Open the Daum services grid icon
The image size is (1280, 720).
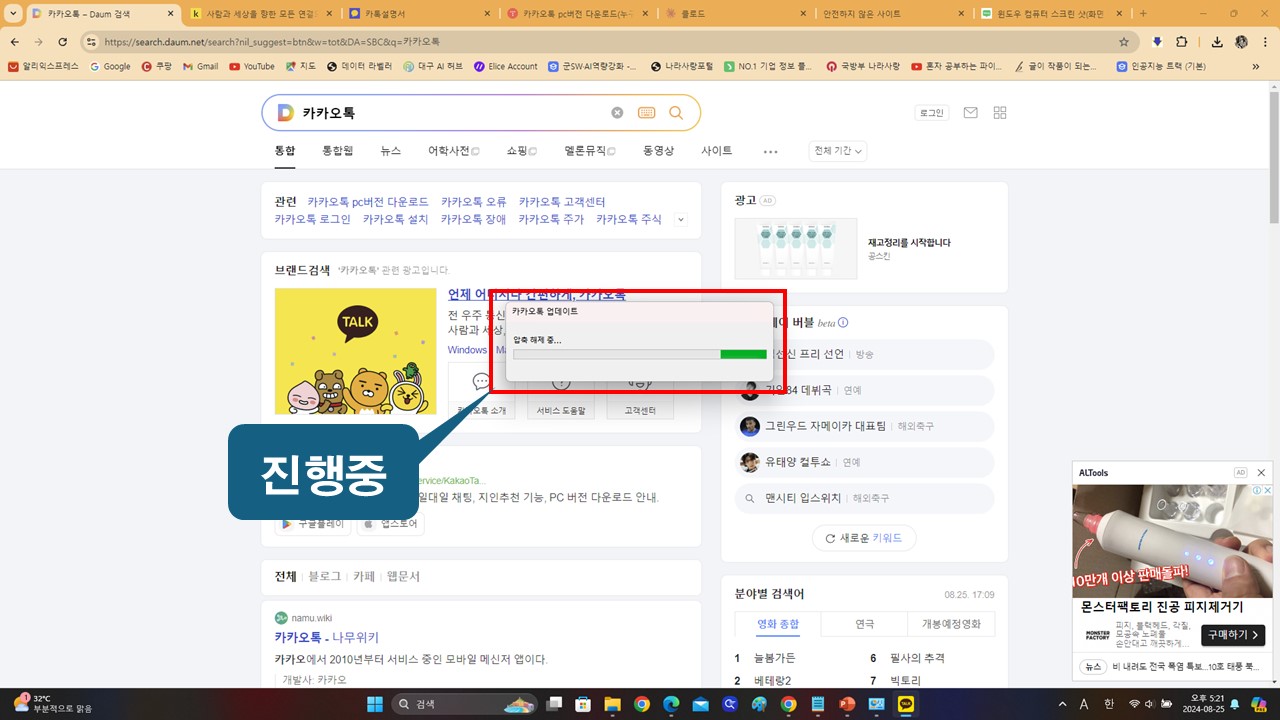(x=1000, y=113)
